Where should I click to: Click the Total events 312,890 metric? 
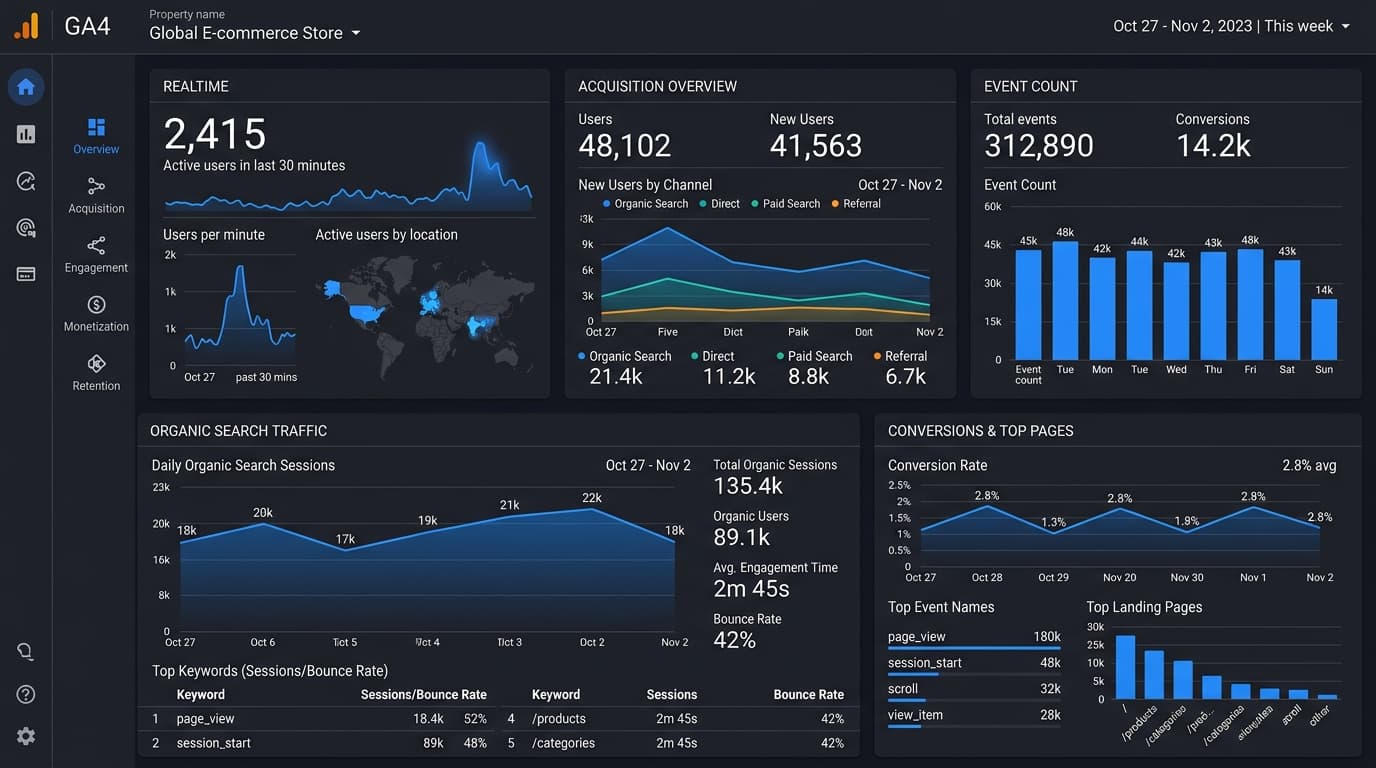click(1039, 136)
